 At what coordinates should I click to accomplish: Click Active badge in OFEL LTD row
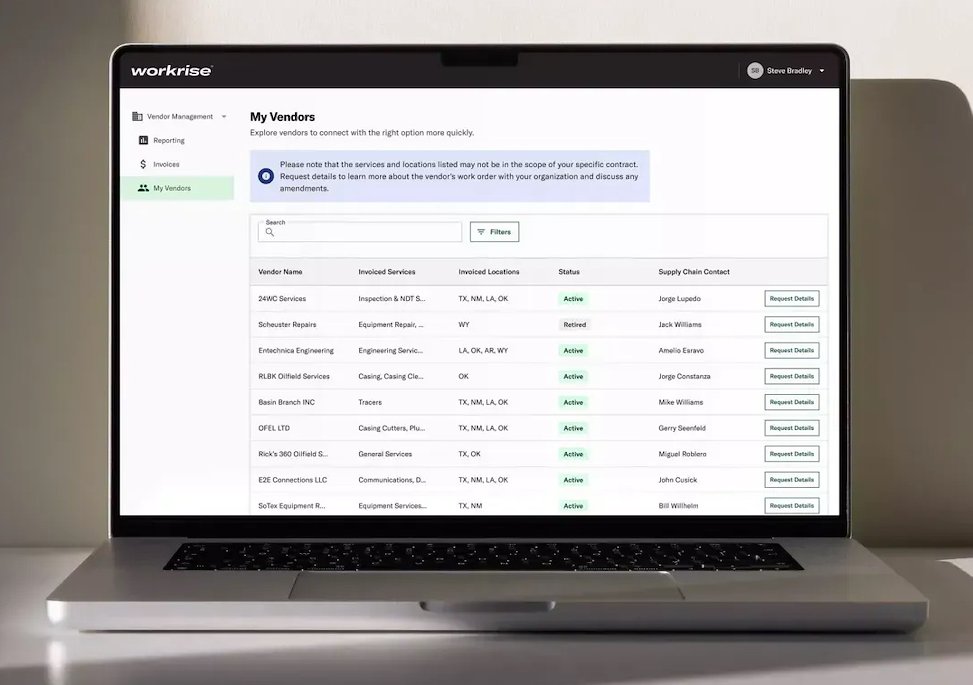point(573,428)
